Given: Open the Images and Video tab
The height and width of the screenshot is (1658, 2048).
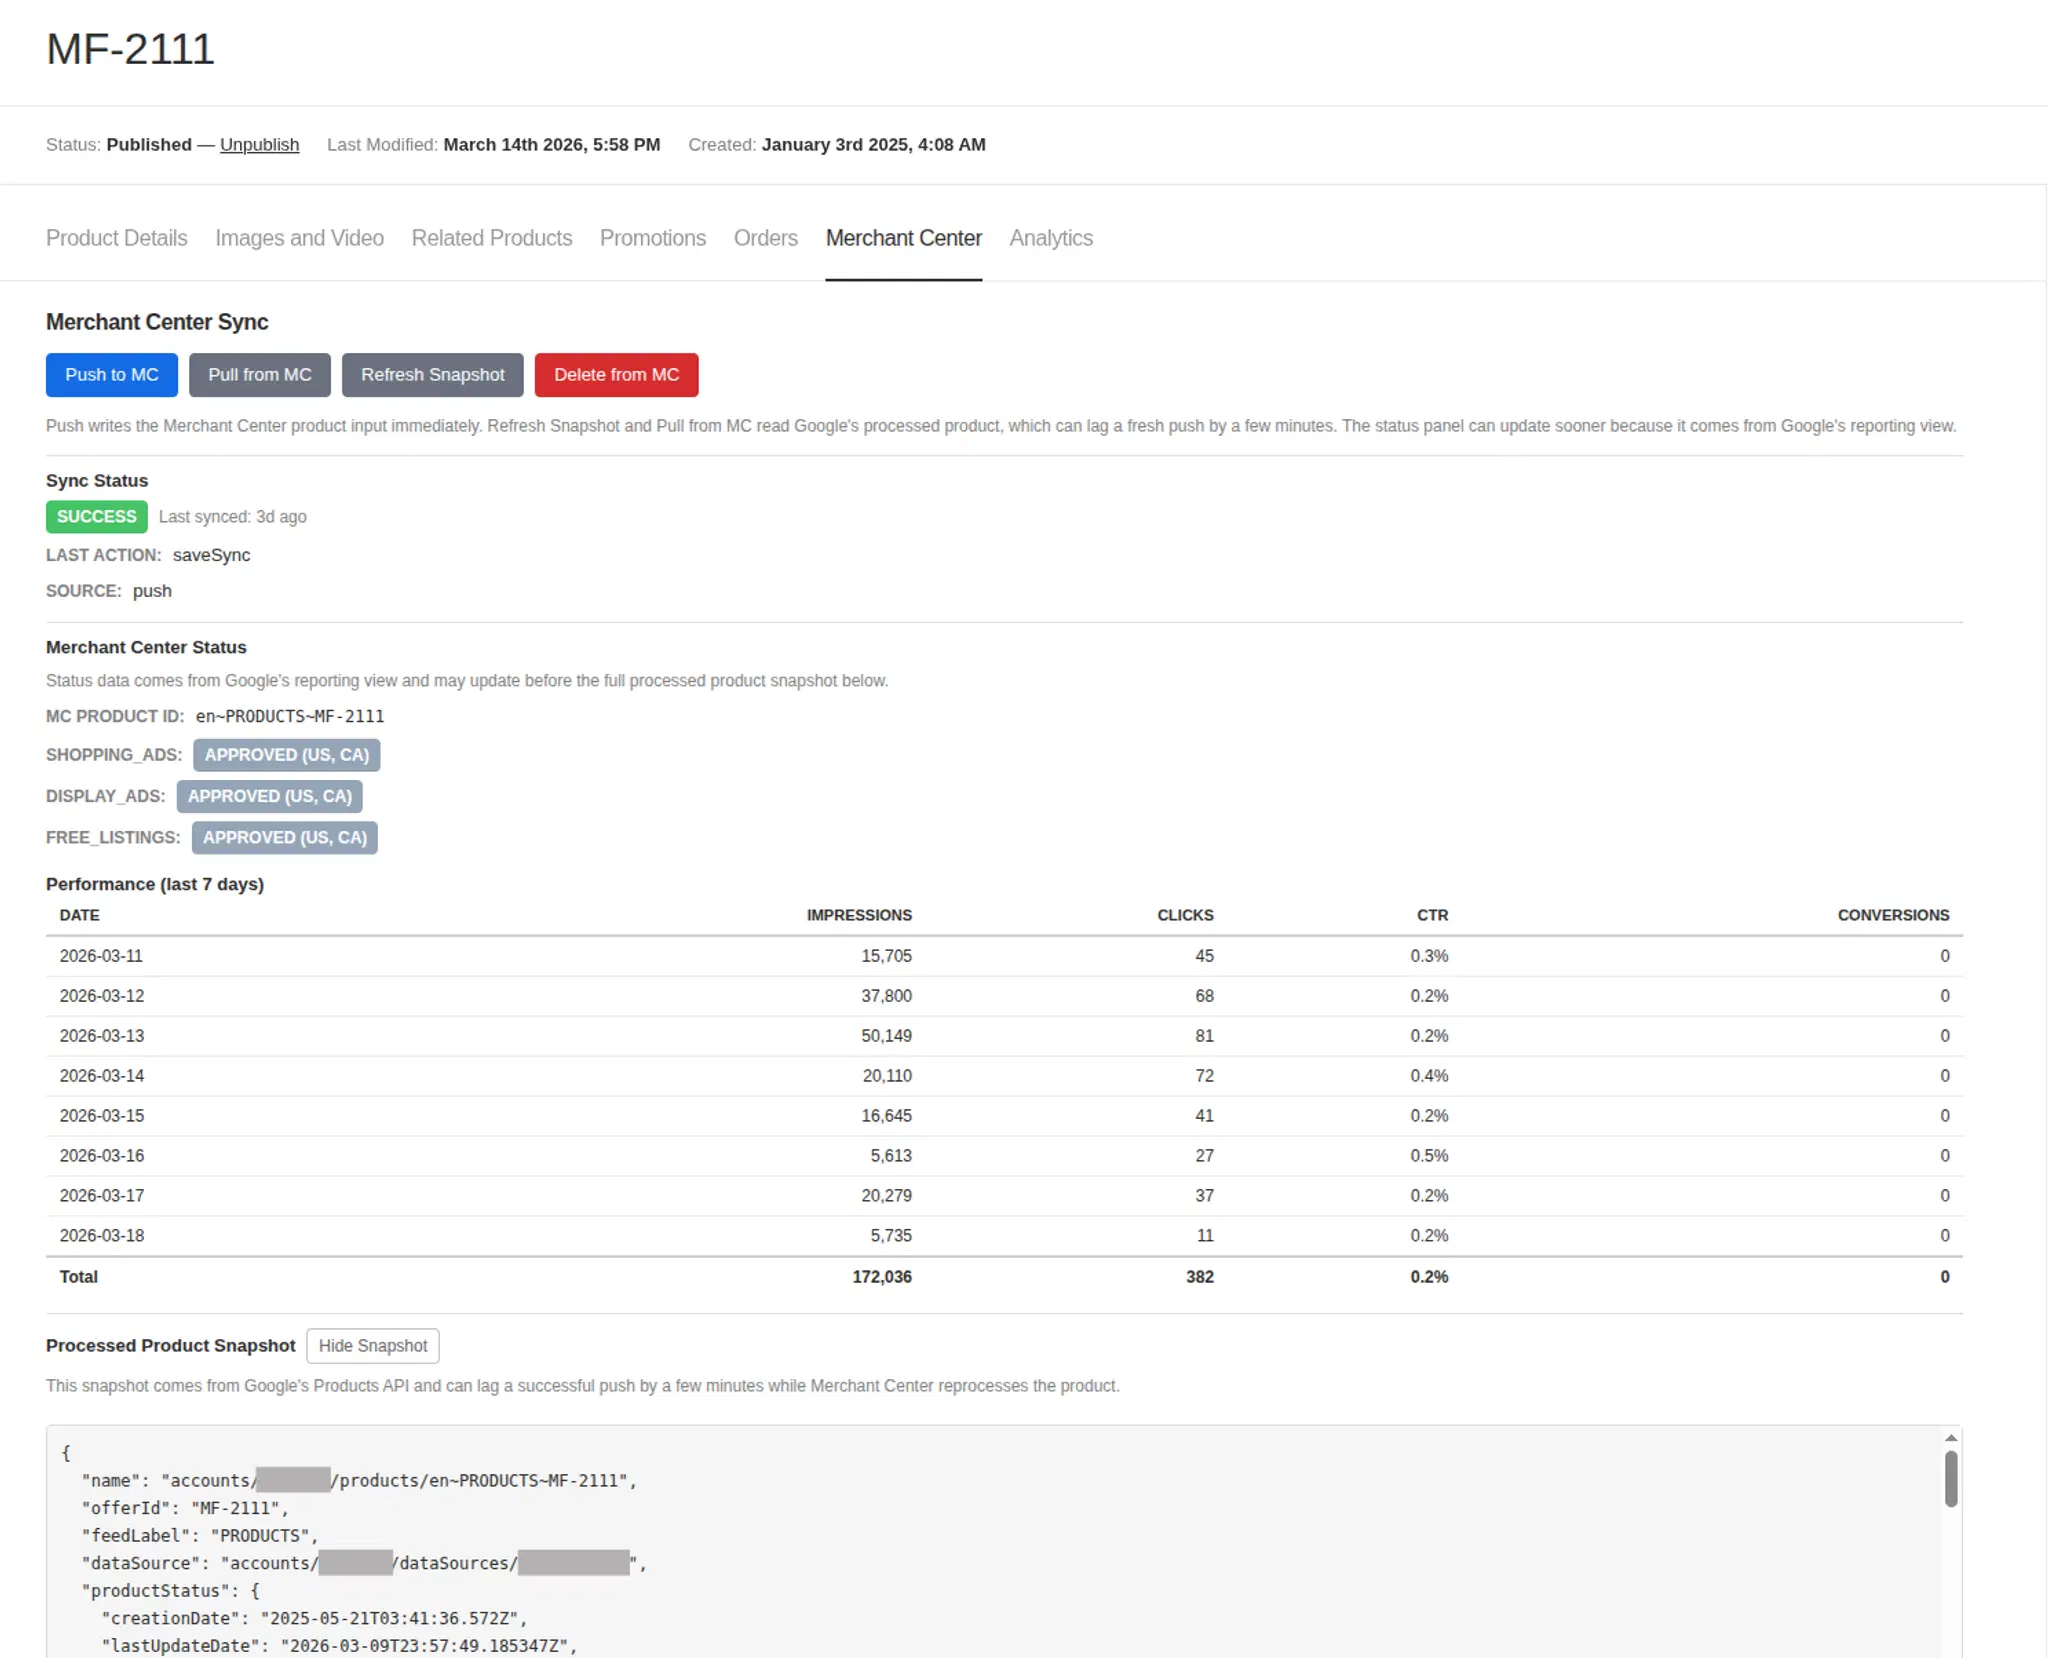Looking at the screenshot, I should 299,238.
